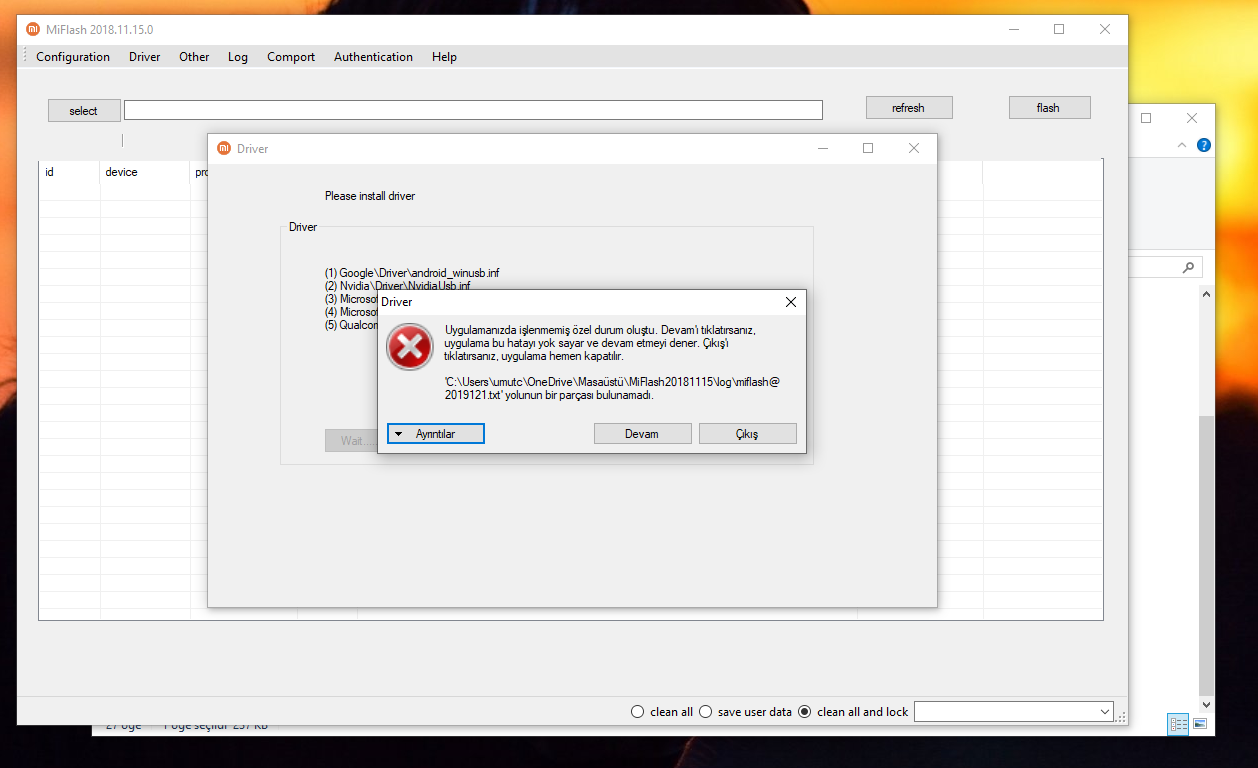1258x768 pixels.
Task: Click search magnifier in the Explorer window
Action: click(x=1188, y=267)
